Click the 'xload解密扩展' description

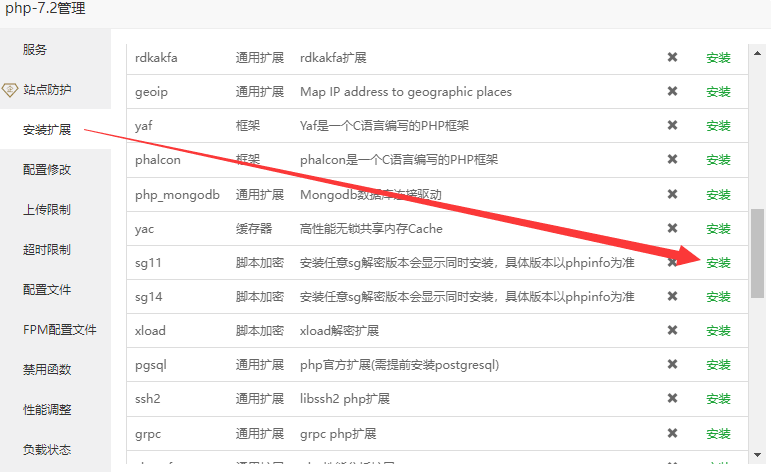point(339,330)
